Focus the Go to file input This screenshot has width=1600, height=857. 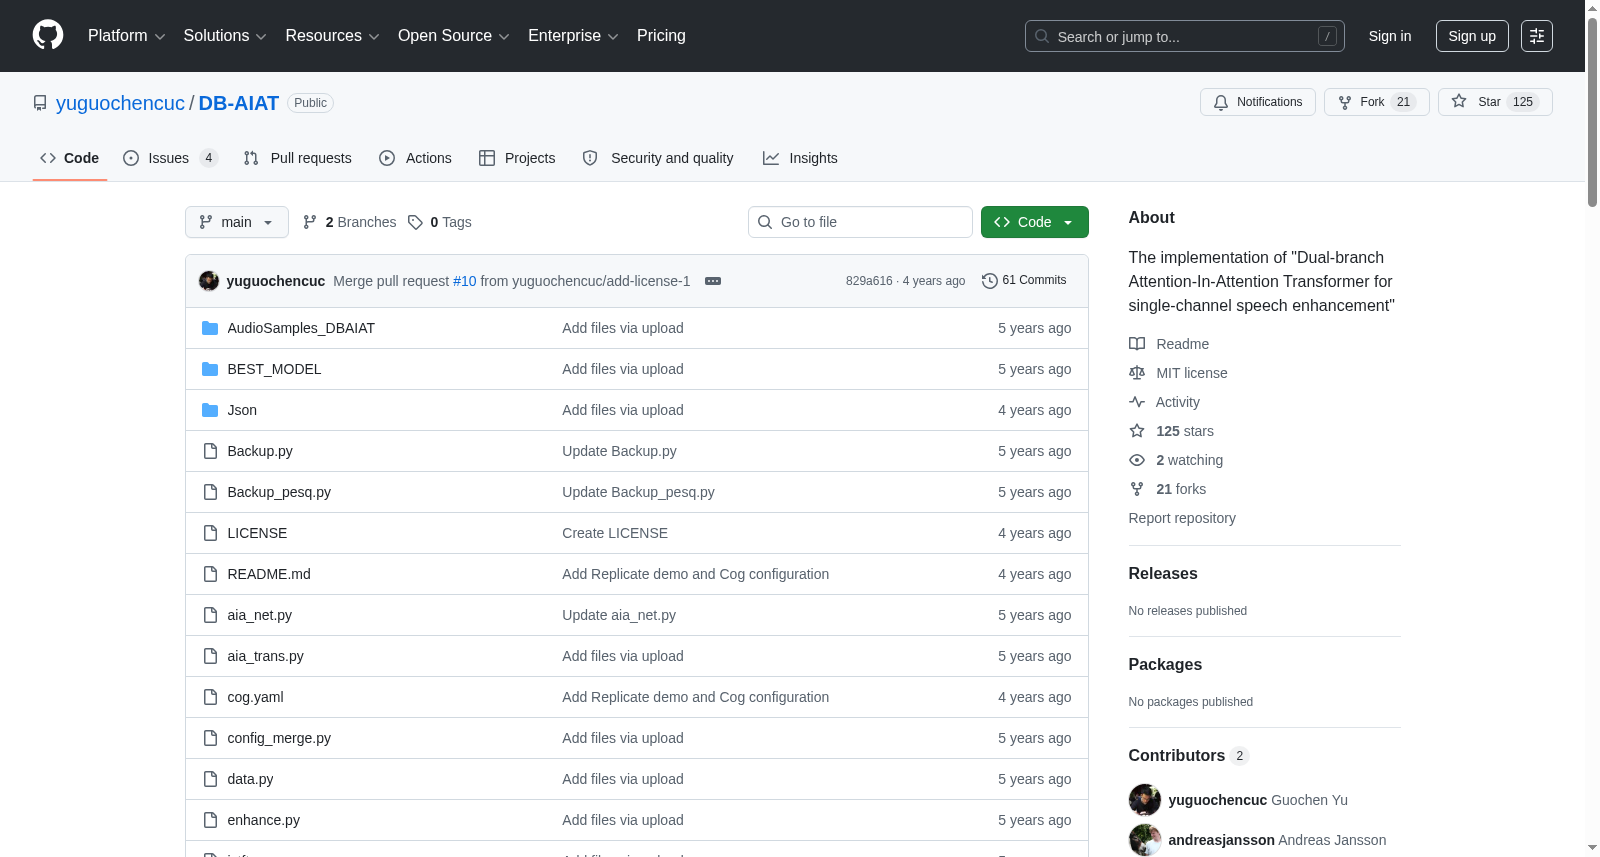pos(860,222)
